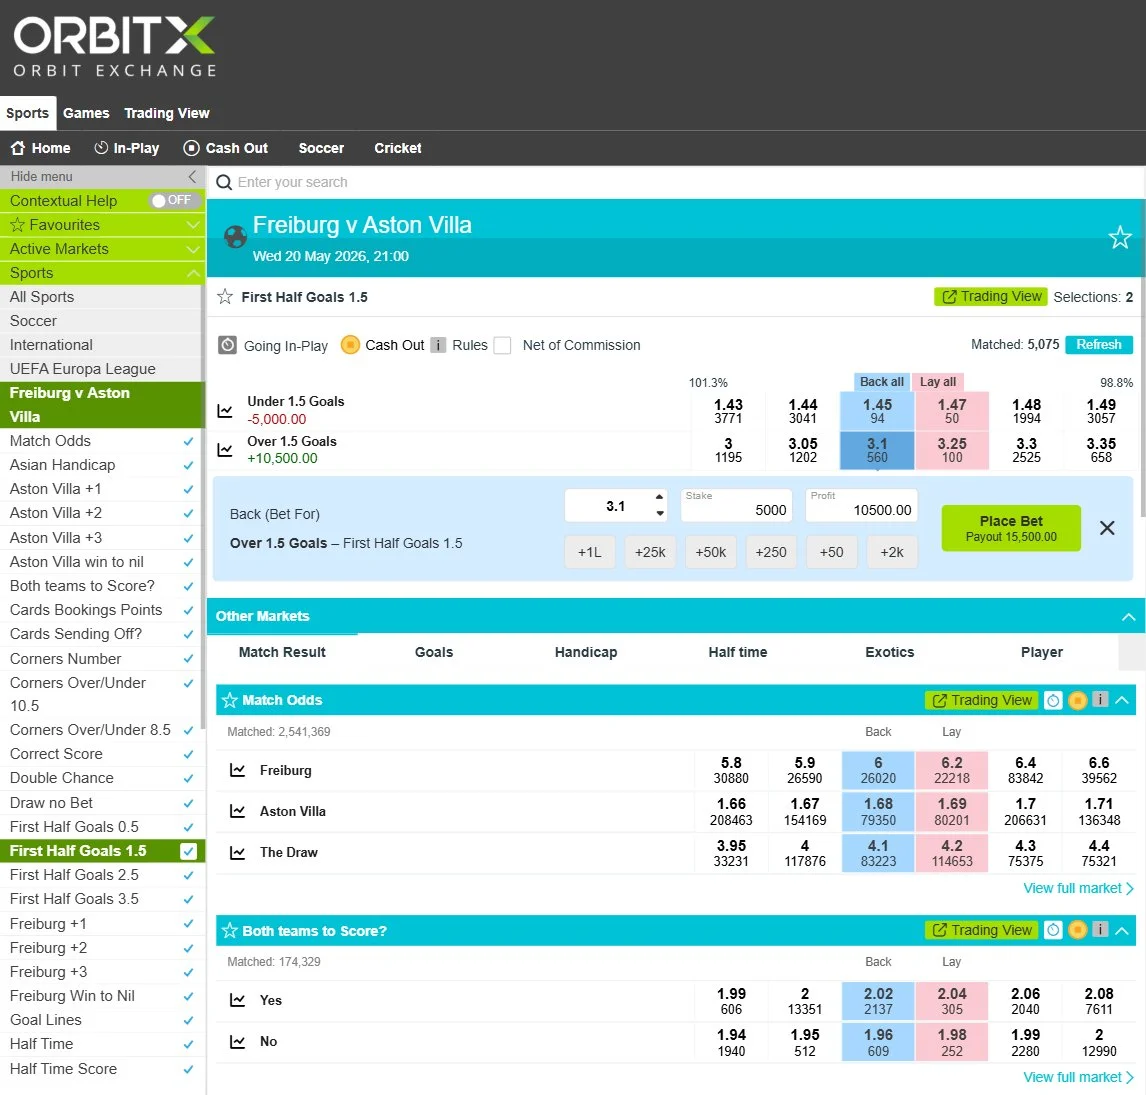Select the Goals market tab
Screen dimensions: 1146x1095
pos(434,652)
